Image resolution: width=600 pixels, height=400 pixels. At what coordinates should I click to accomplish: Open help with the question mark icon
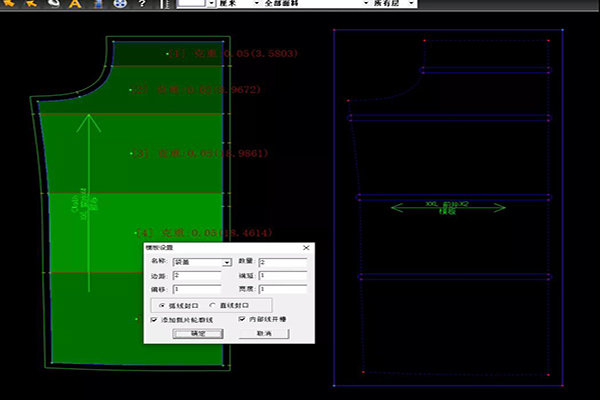point(143,4)
